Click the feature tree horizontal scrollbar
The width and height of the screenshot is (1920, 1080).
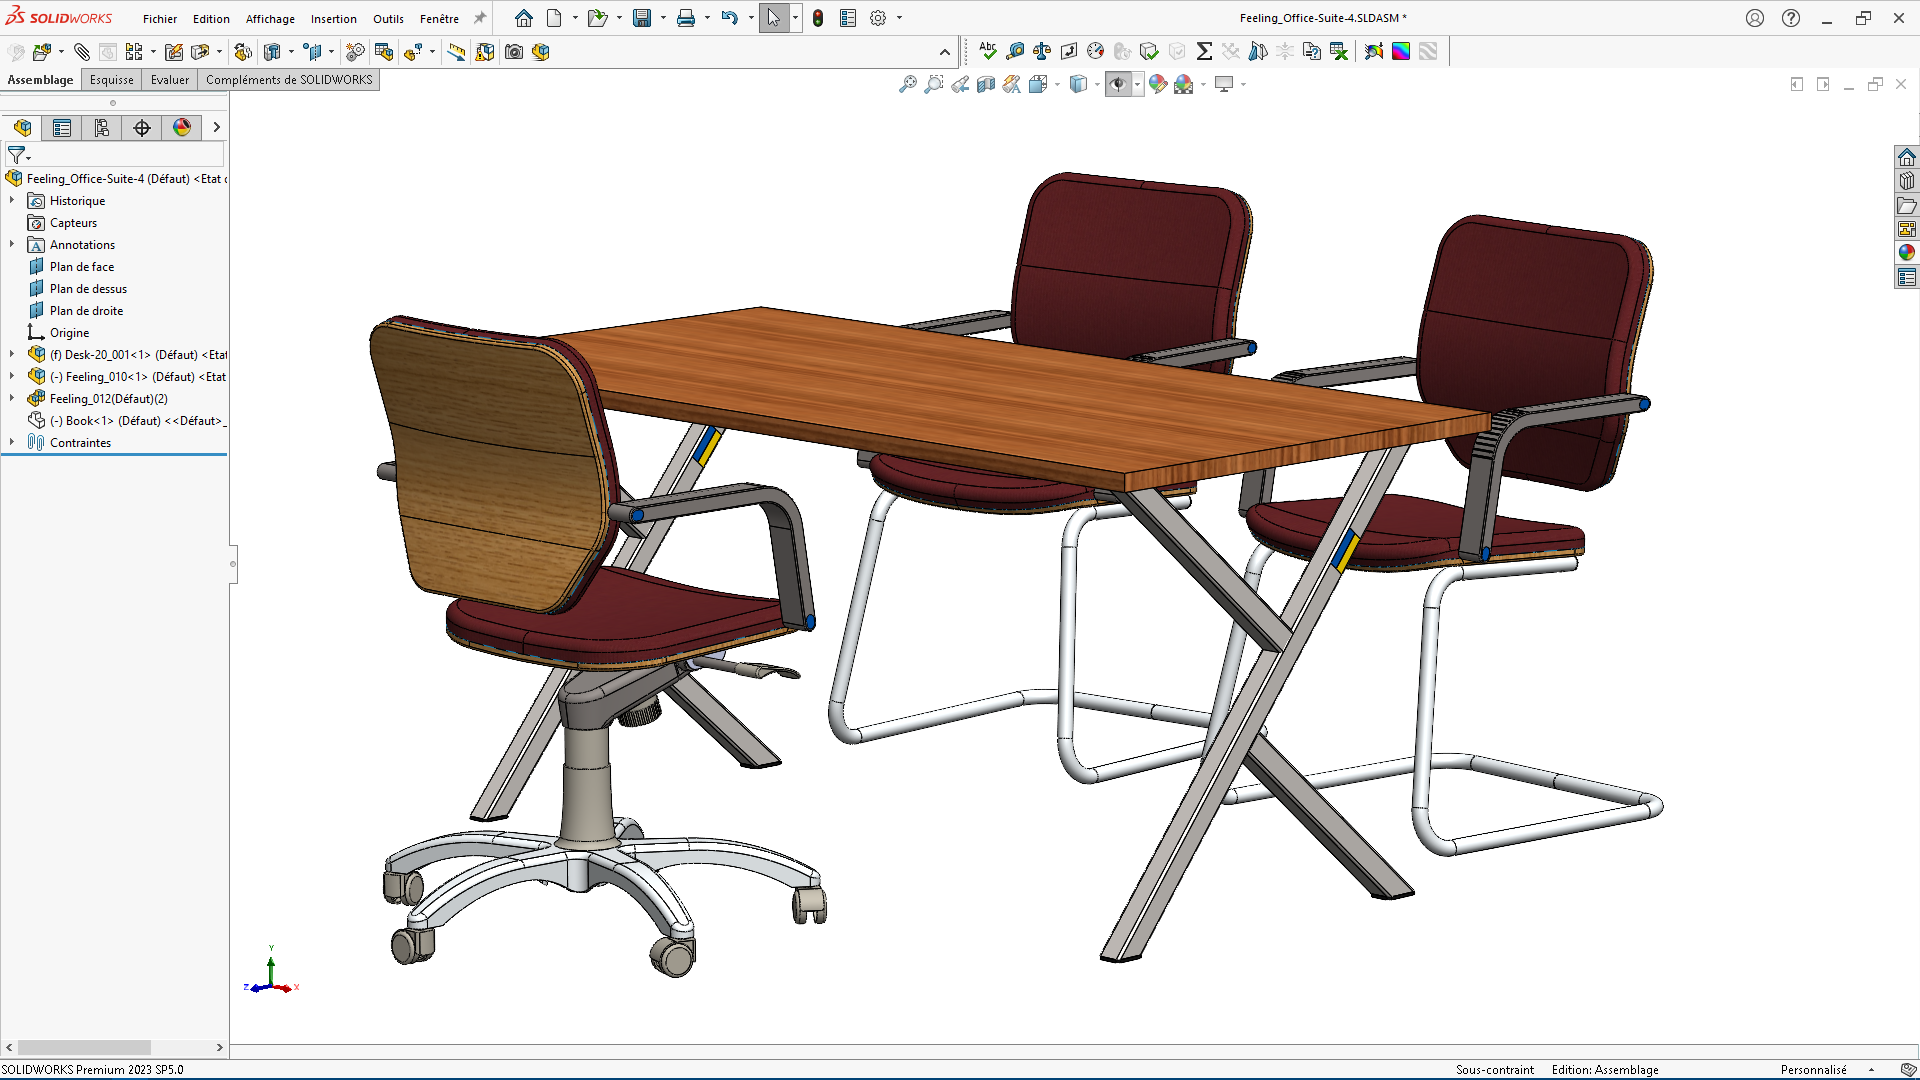(85, 1047)
